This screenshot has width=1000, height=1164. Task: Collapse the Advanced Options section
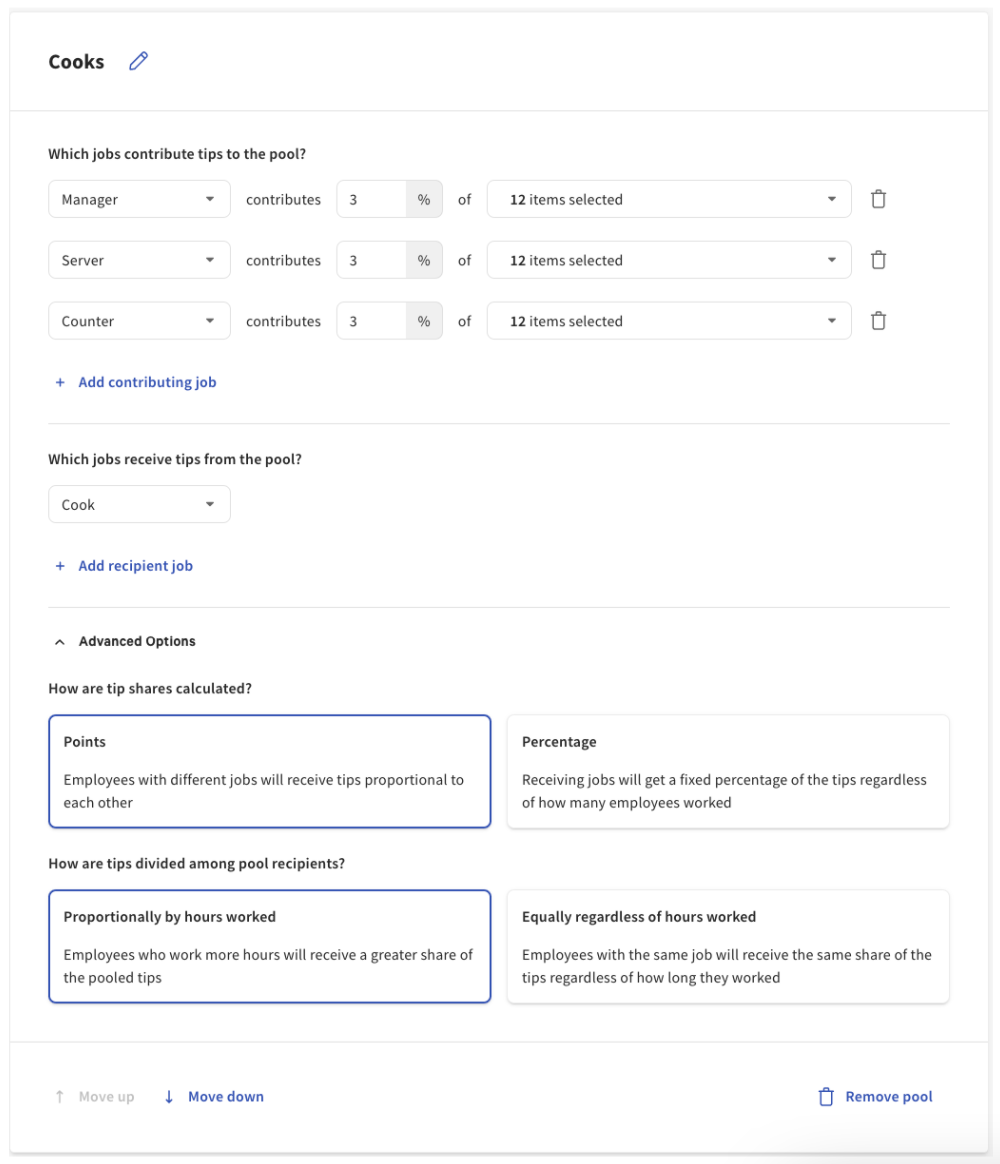59,641
